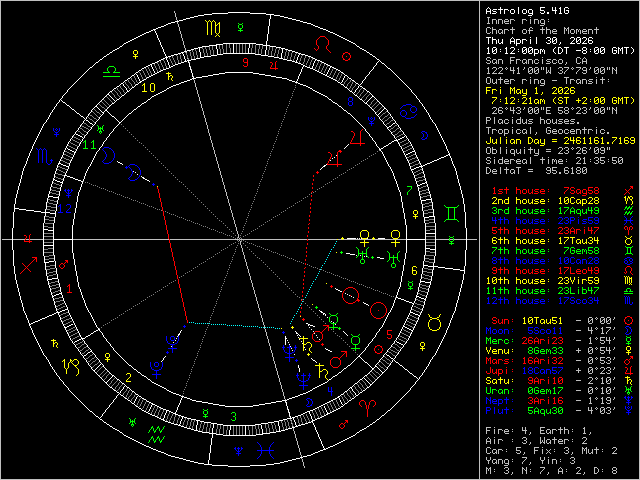
Task: Click the Mars symbol beside the Mars row
Action: 629,361
